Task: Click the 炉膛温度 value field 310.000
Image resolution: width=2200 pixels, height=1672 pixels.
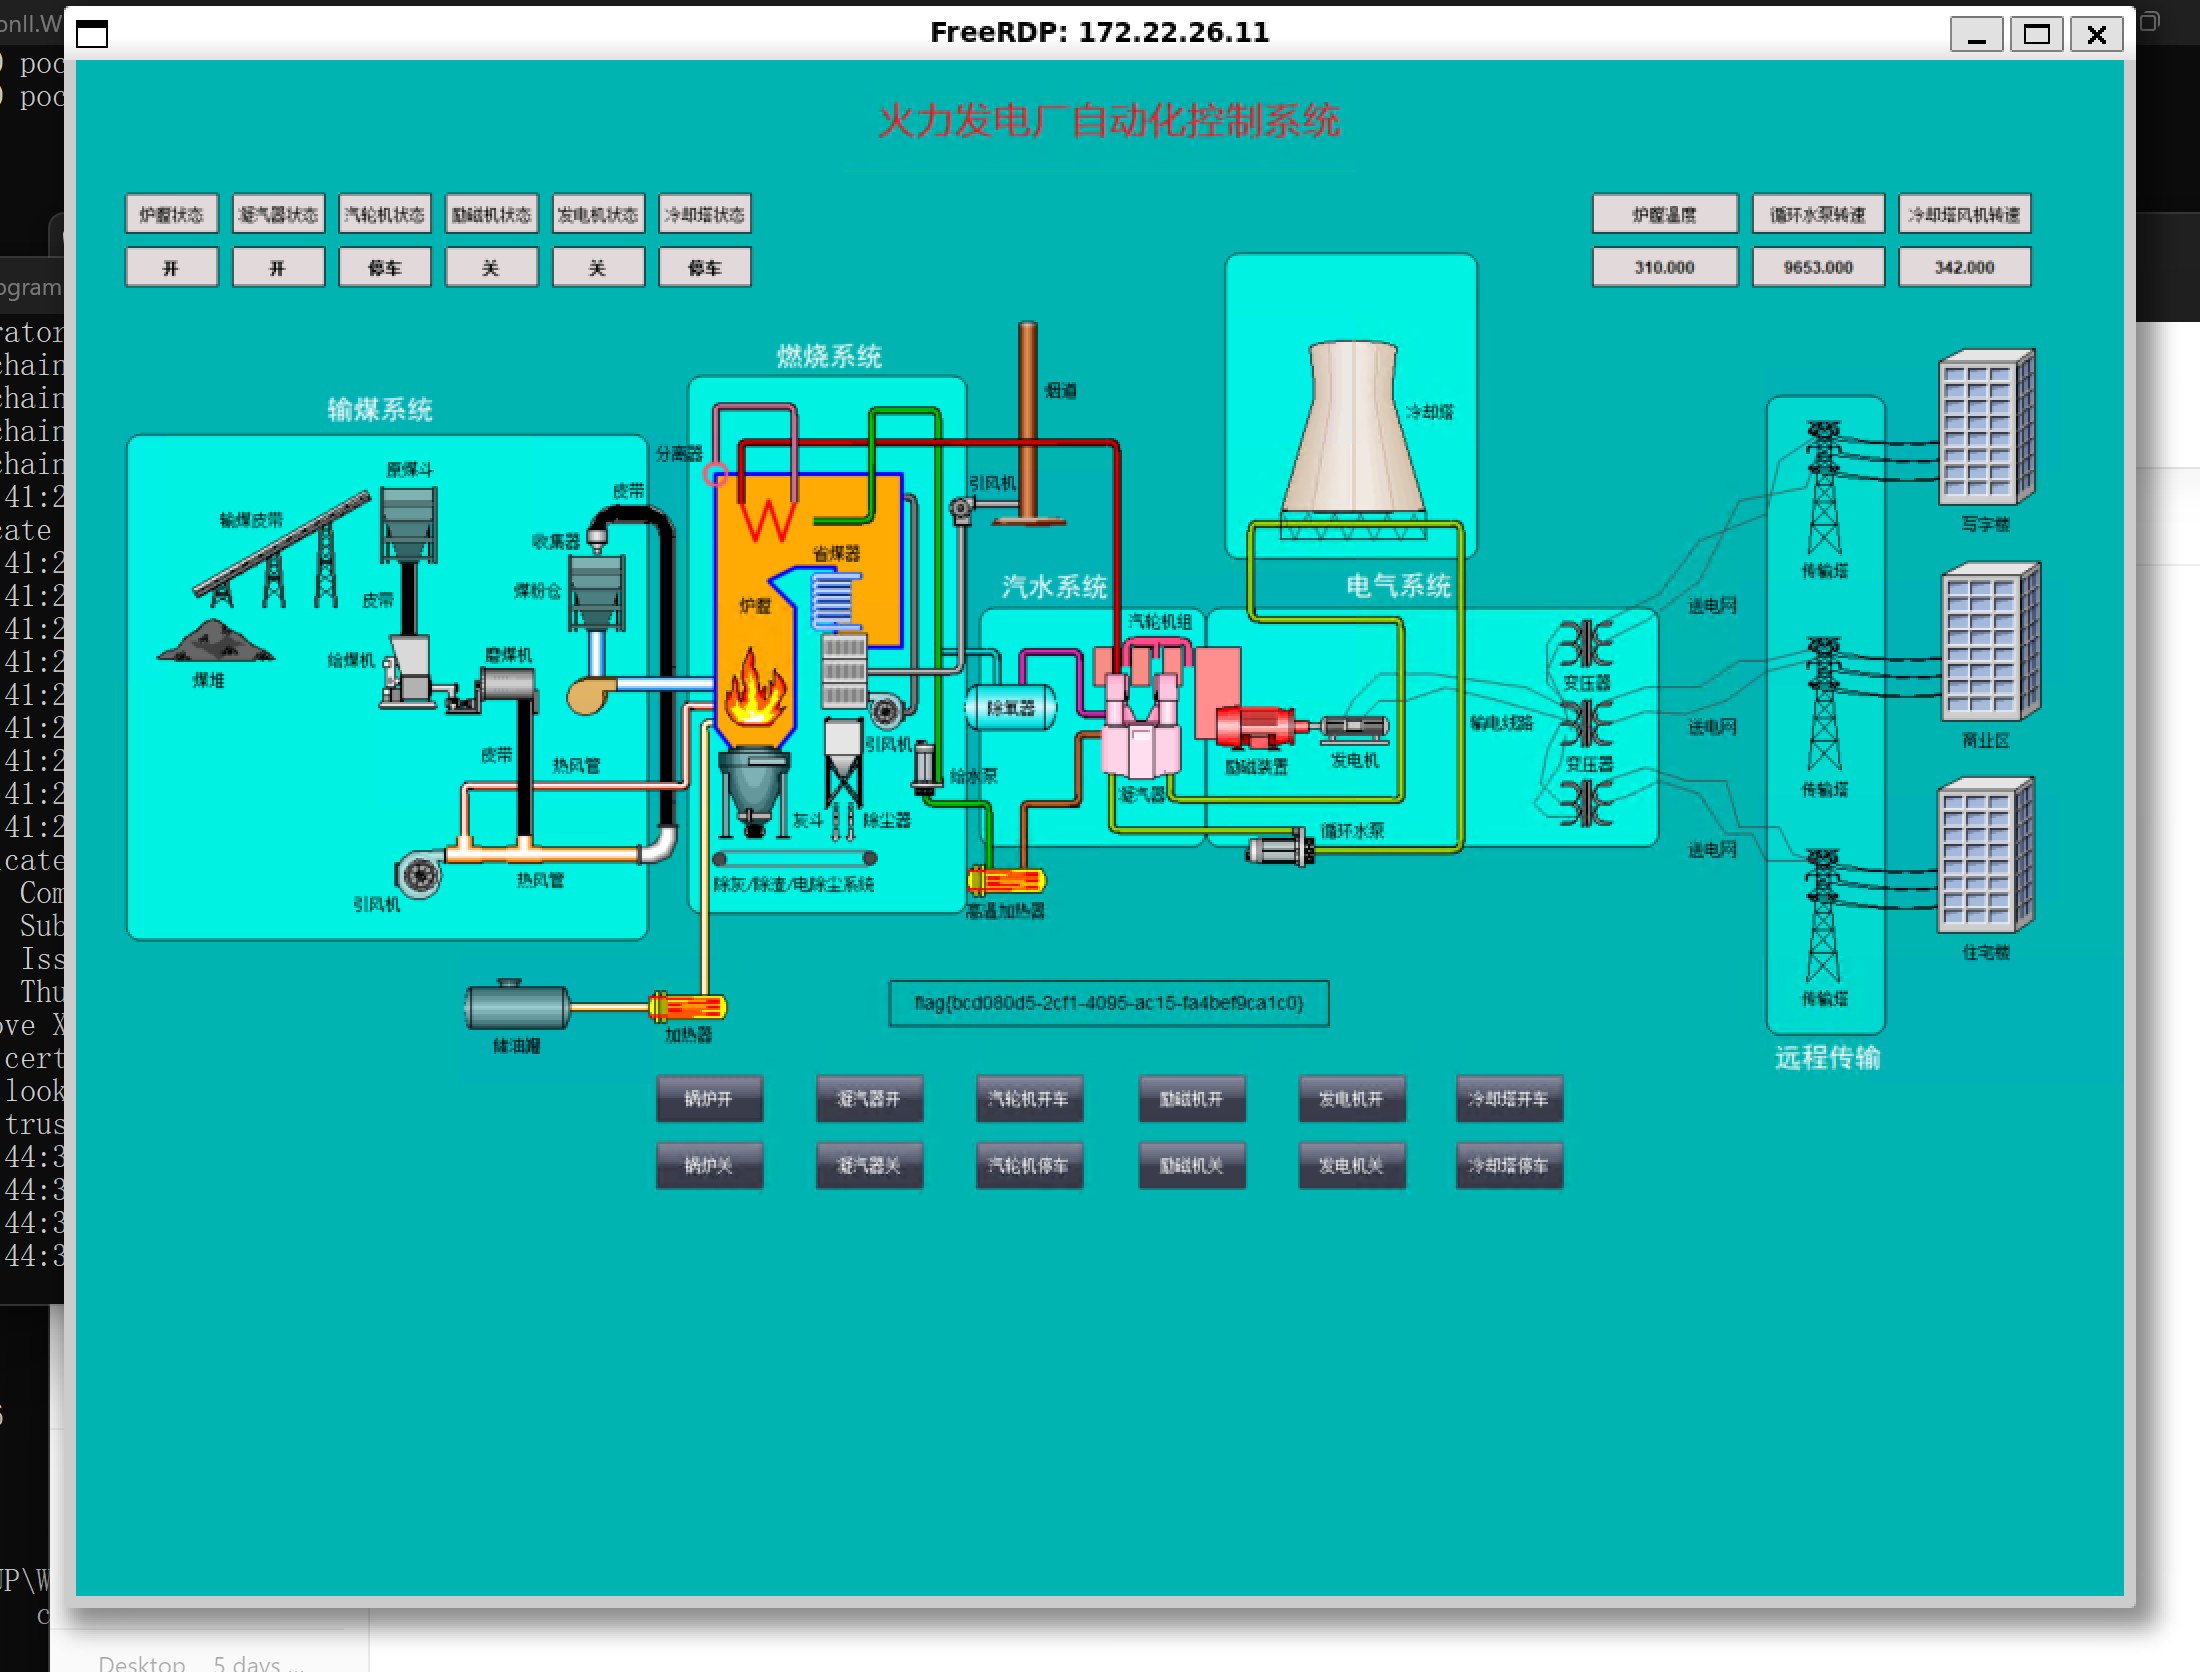Action: coord(1664,267)
